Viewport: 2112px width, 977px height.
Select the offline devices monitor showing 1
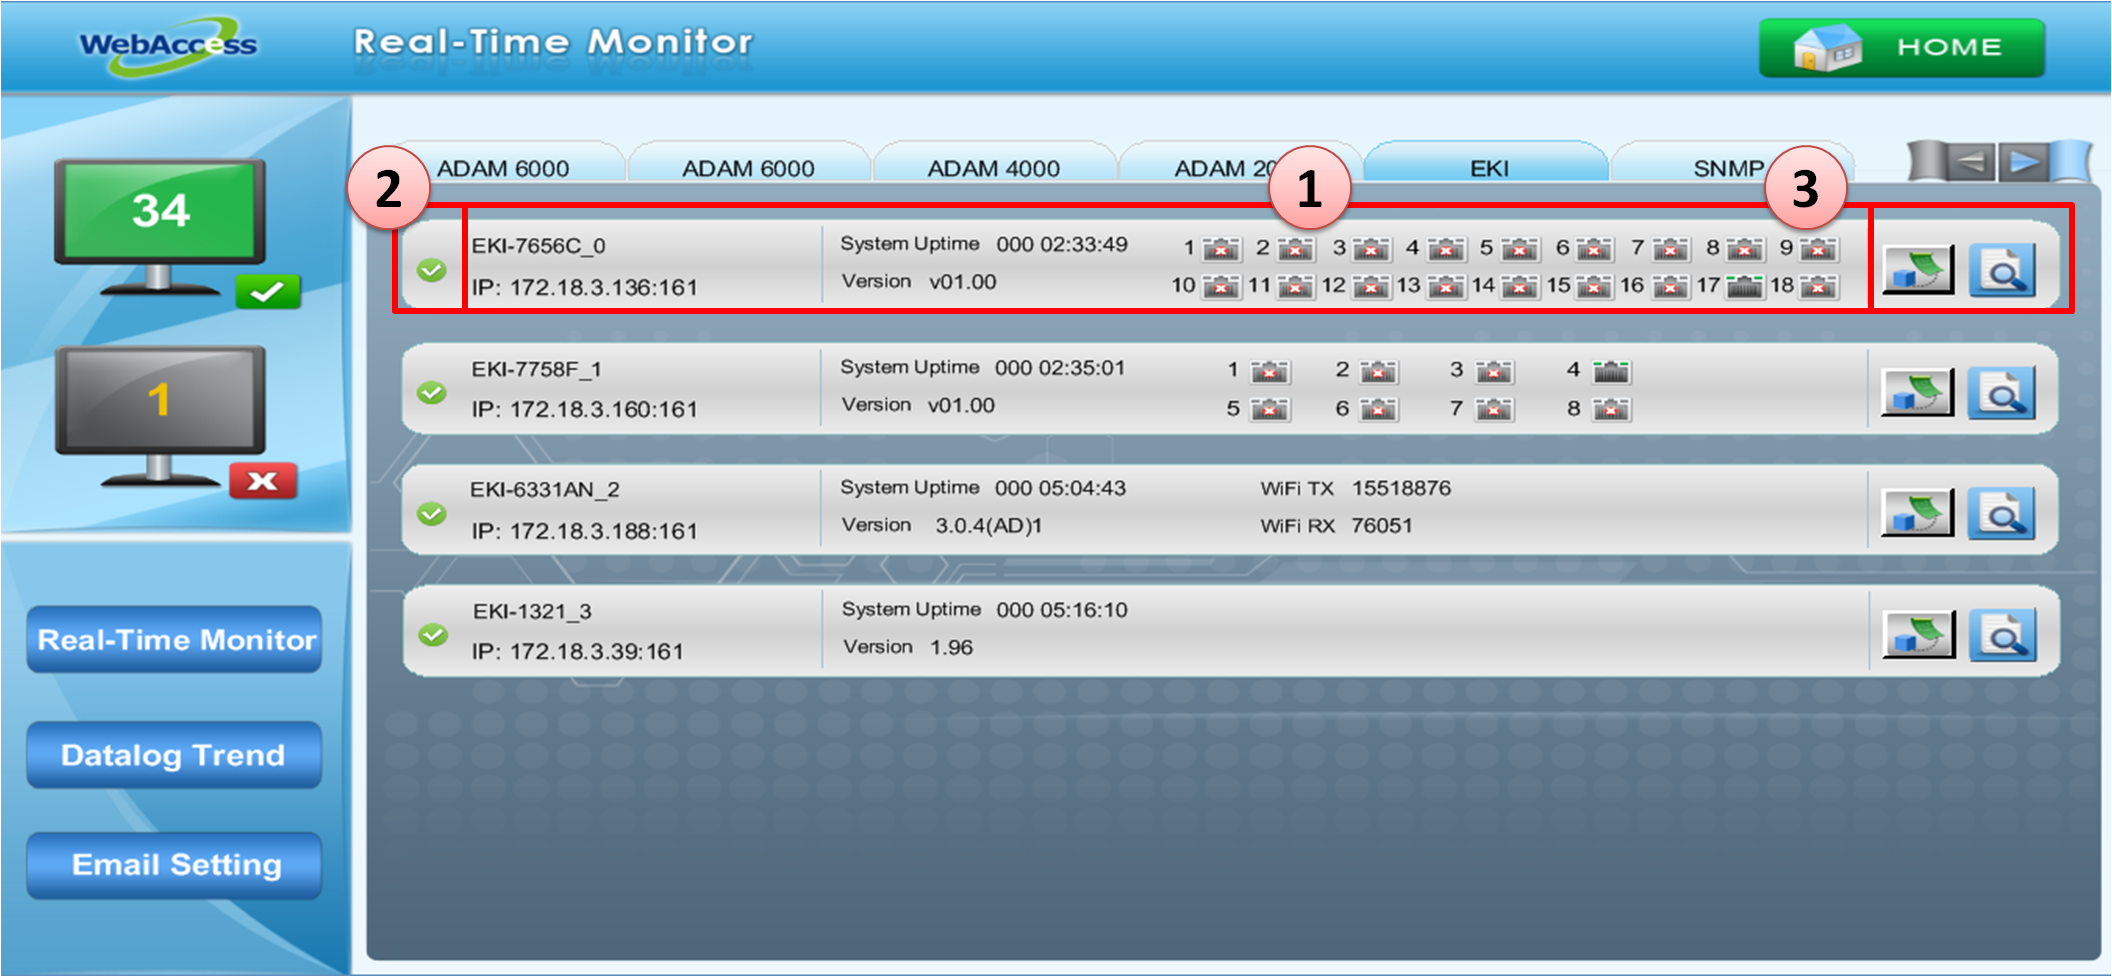(160, 414)
